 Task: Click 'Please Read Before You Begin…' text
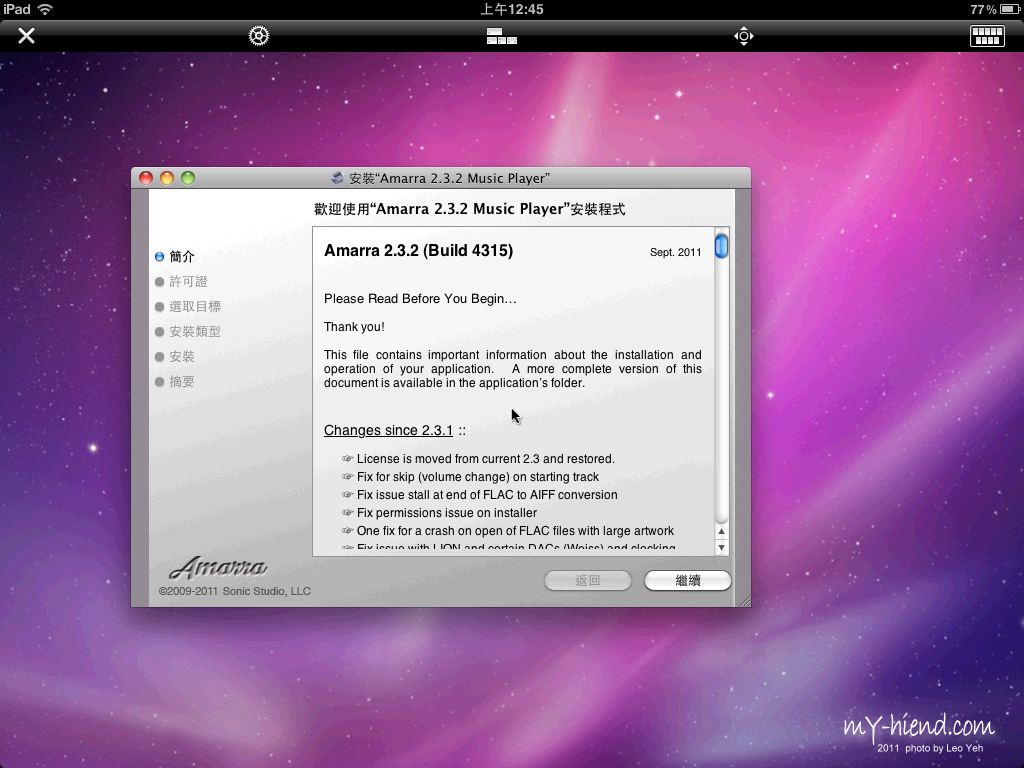420,299
